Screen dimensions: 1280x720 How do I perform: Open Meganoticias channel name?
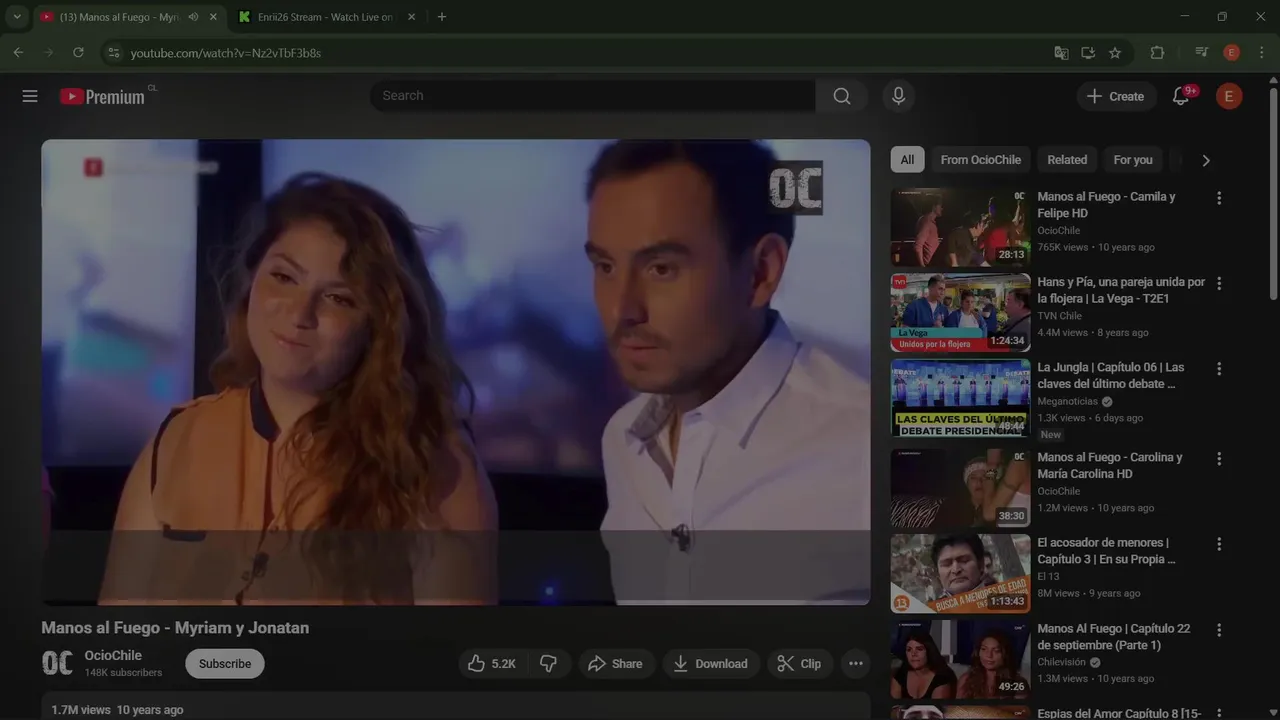coord(1067,401)
